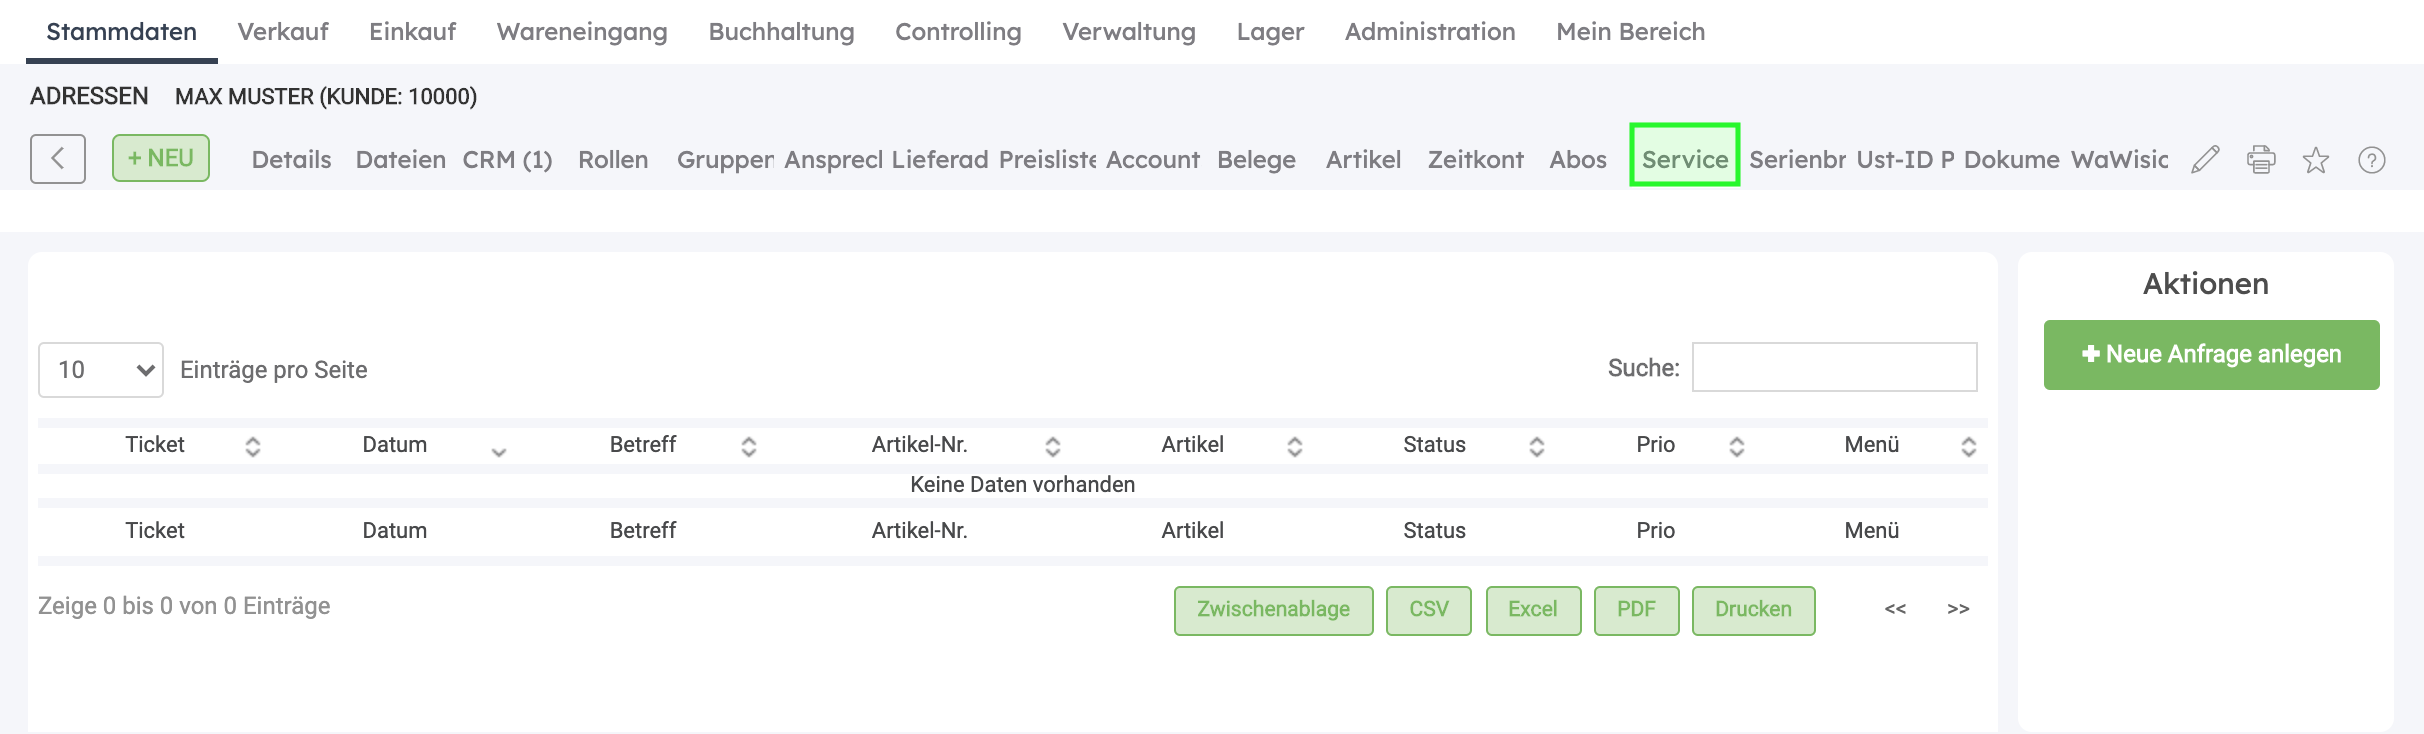
Task: Switch to the Verkauf main menu
Action: tap(283, 32)
